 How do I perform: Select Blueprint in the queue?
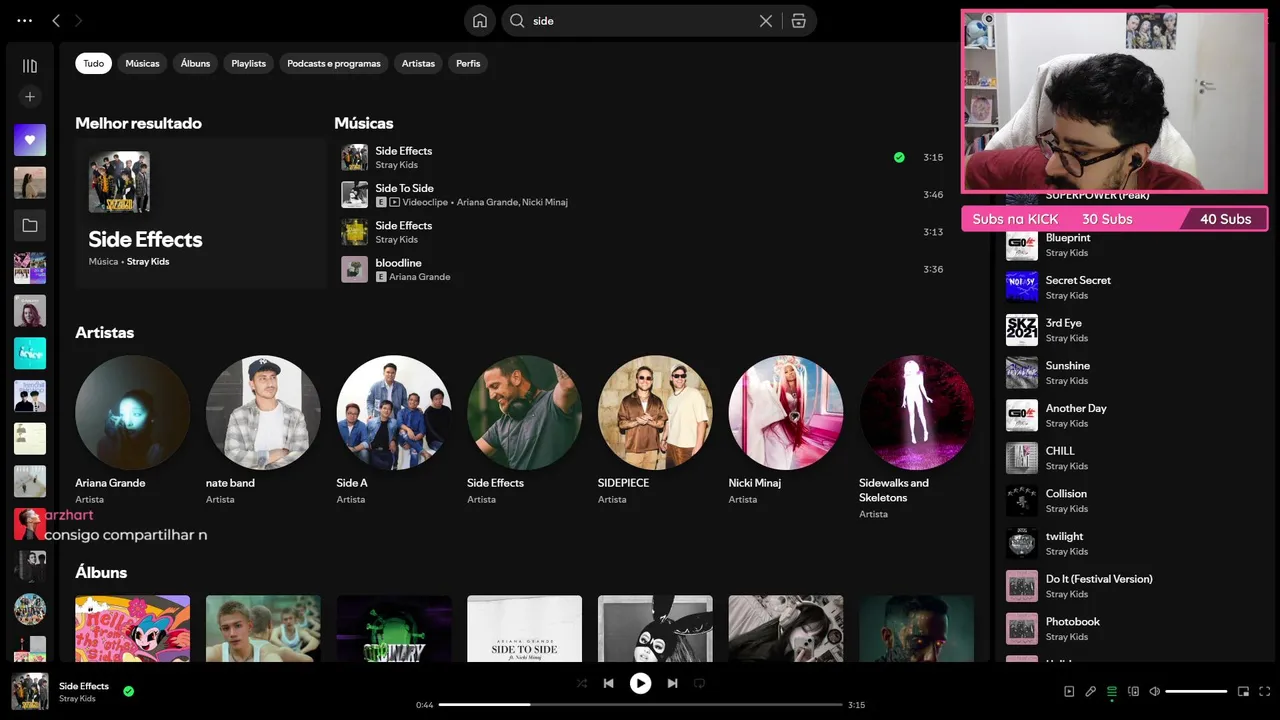coord(1134,245)
